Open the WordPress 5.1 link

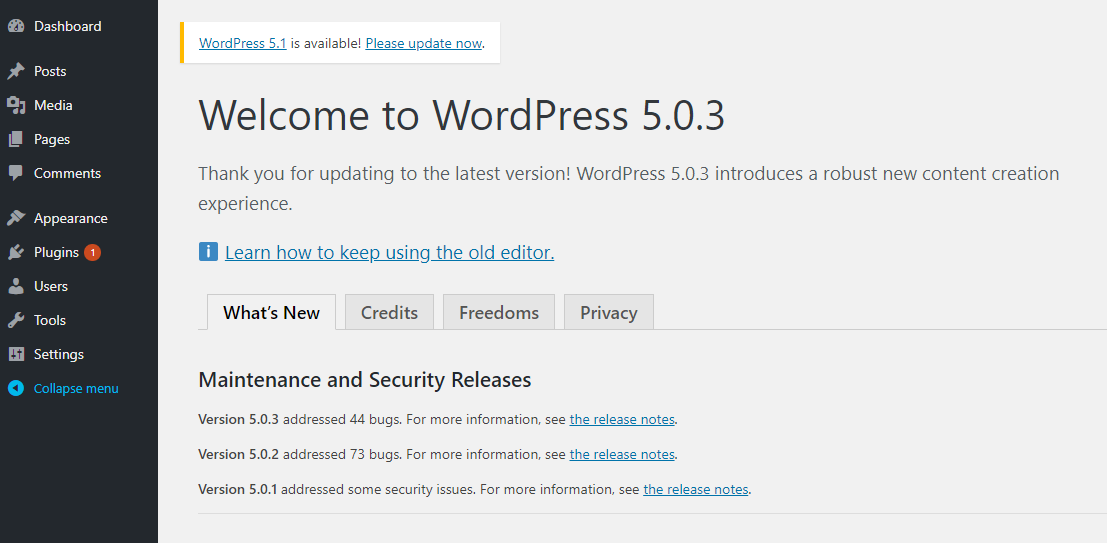[x=243, y=43]
